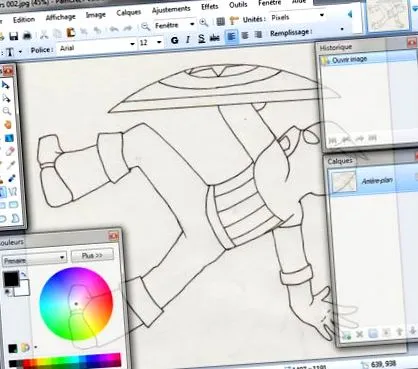Open the Unités Pixels dropdown

tap(322, 15)
